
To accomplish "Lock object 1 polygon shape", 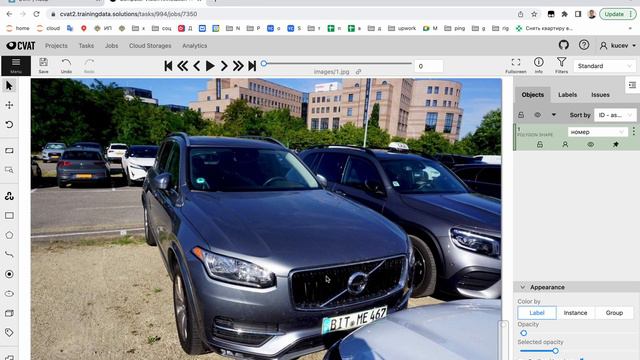I will [x=540, y=144].
